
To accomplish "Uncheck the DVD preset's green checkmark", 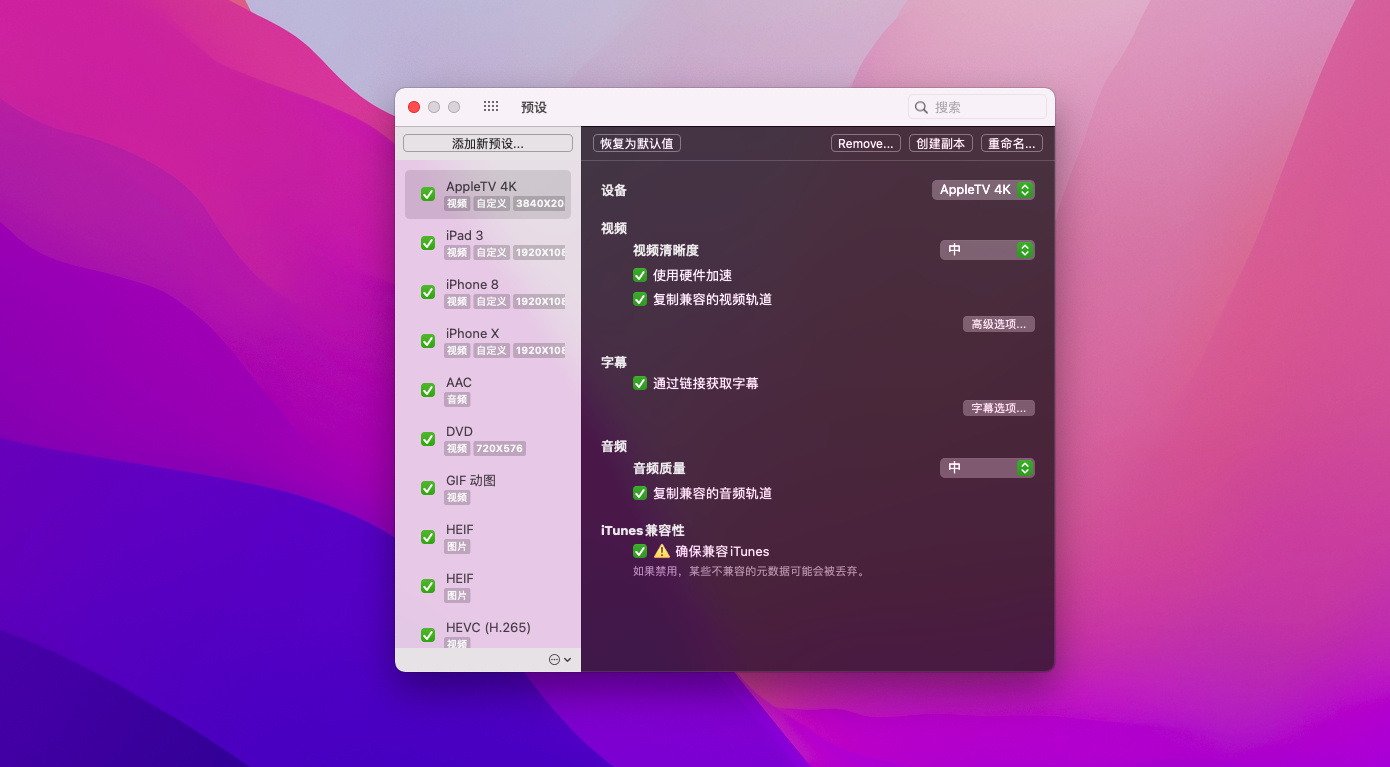I will click(427, 439).
